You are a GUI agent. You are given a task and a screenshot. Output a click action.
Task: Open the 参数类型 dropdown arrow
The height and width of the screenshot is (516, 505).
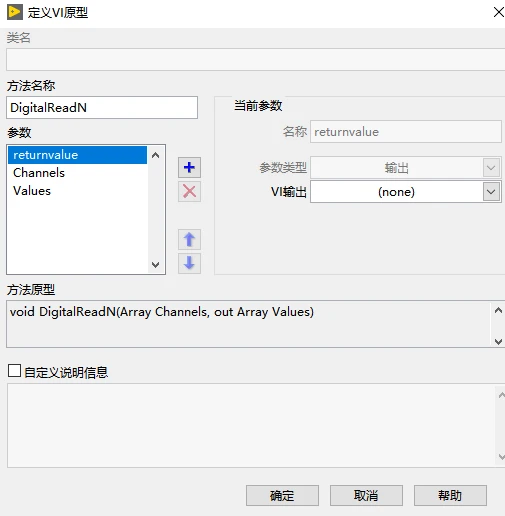[x=491, y=167]
